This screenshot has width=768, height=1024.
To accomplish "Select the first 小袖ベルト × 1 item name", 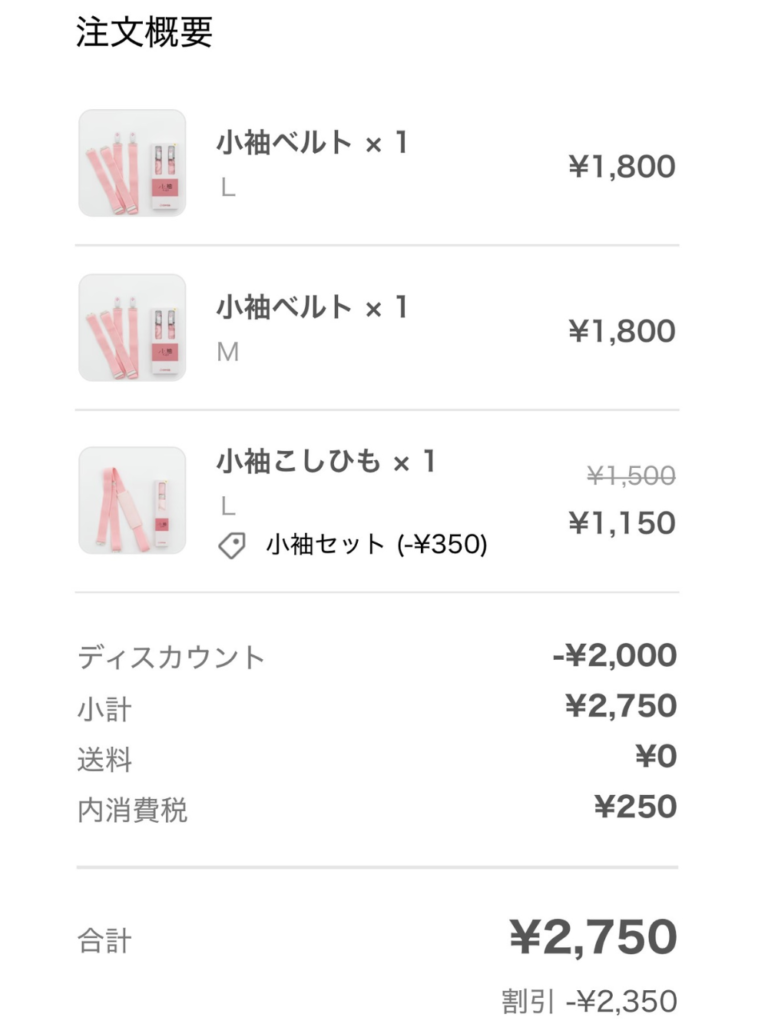I will [x=312, y=143].
